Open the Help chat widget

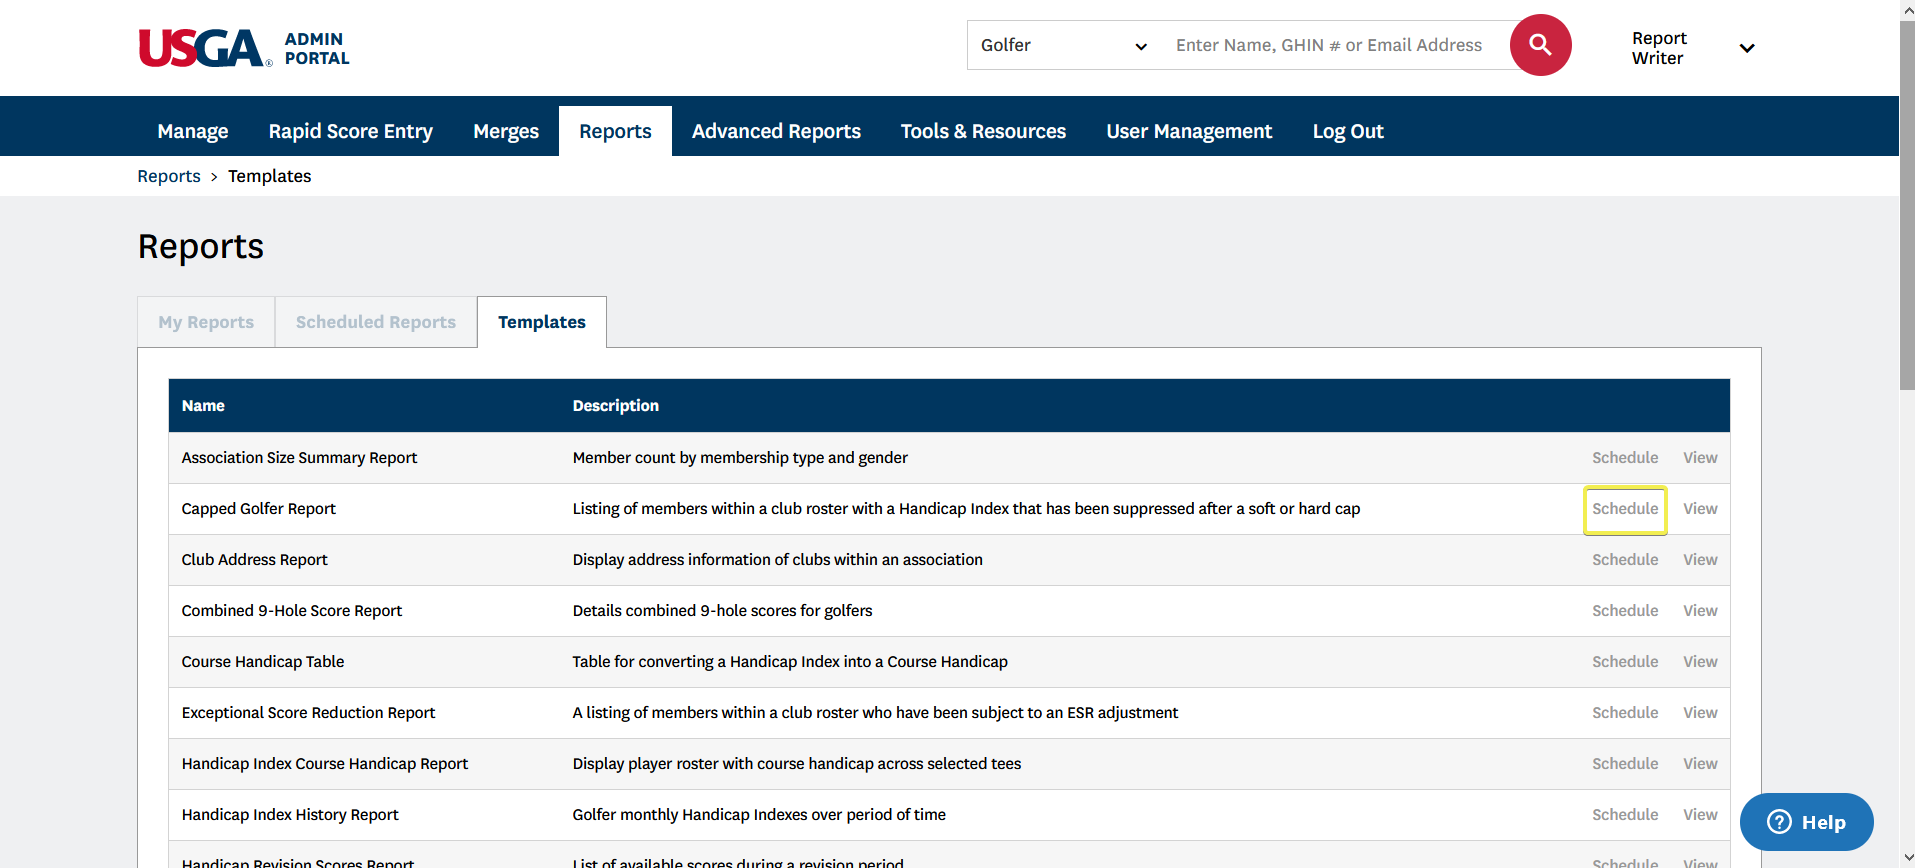pos(1806,822)
